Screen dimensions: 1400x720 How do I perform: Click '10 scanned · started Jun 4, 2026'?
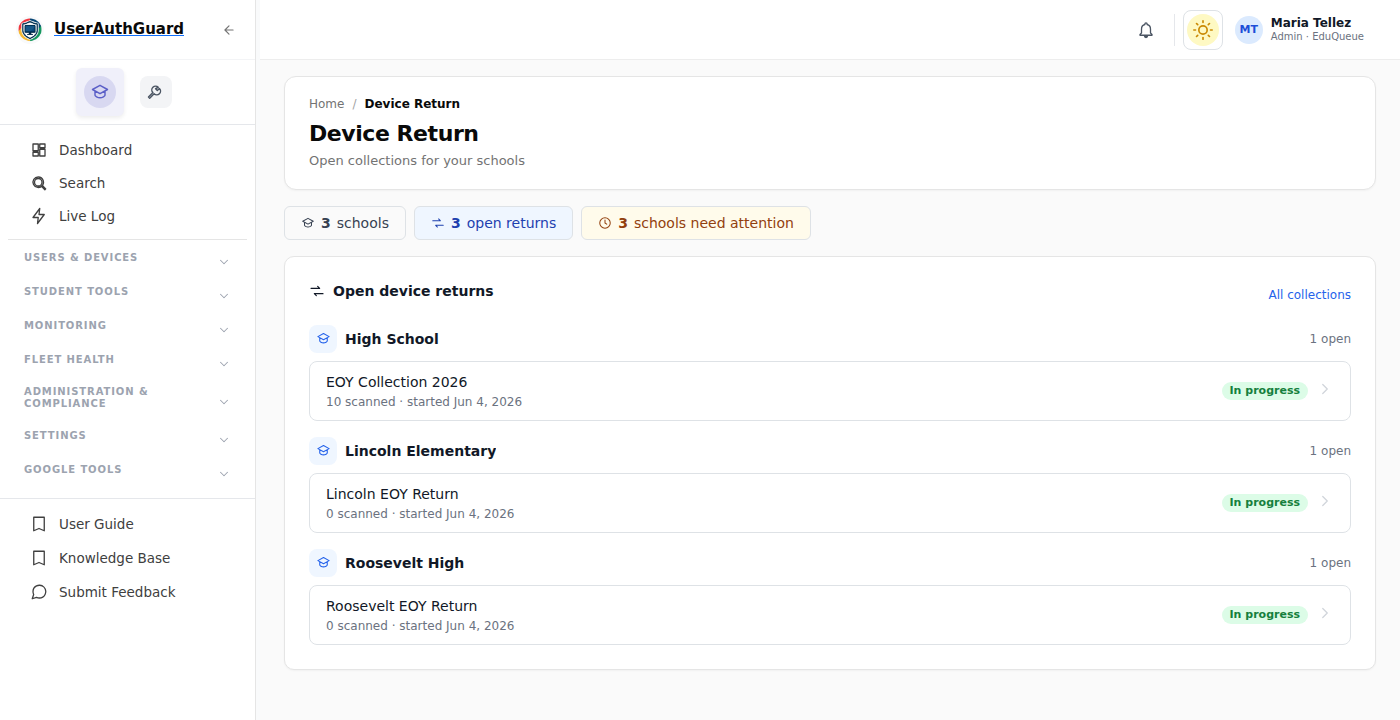424,402
